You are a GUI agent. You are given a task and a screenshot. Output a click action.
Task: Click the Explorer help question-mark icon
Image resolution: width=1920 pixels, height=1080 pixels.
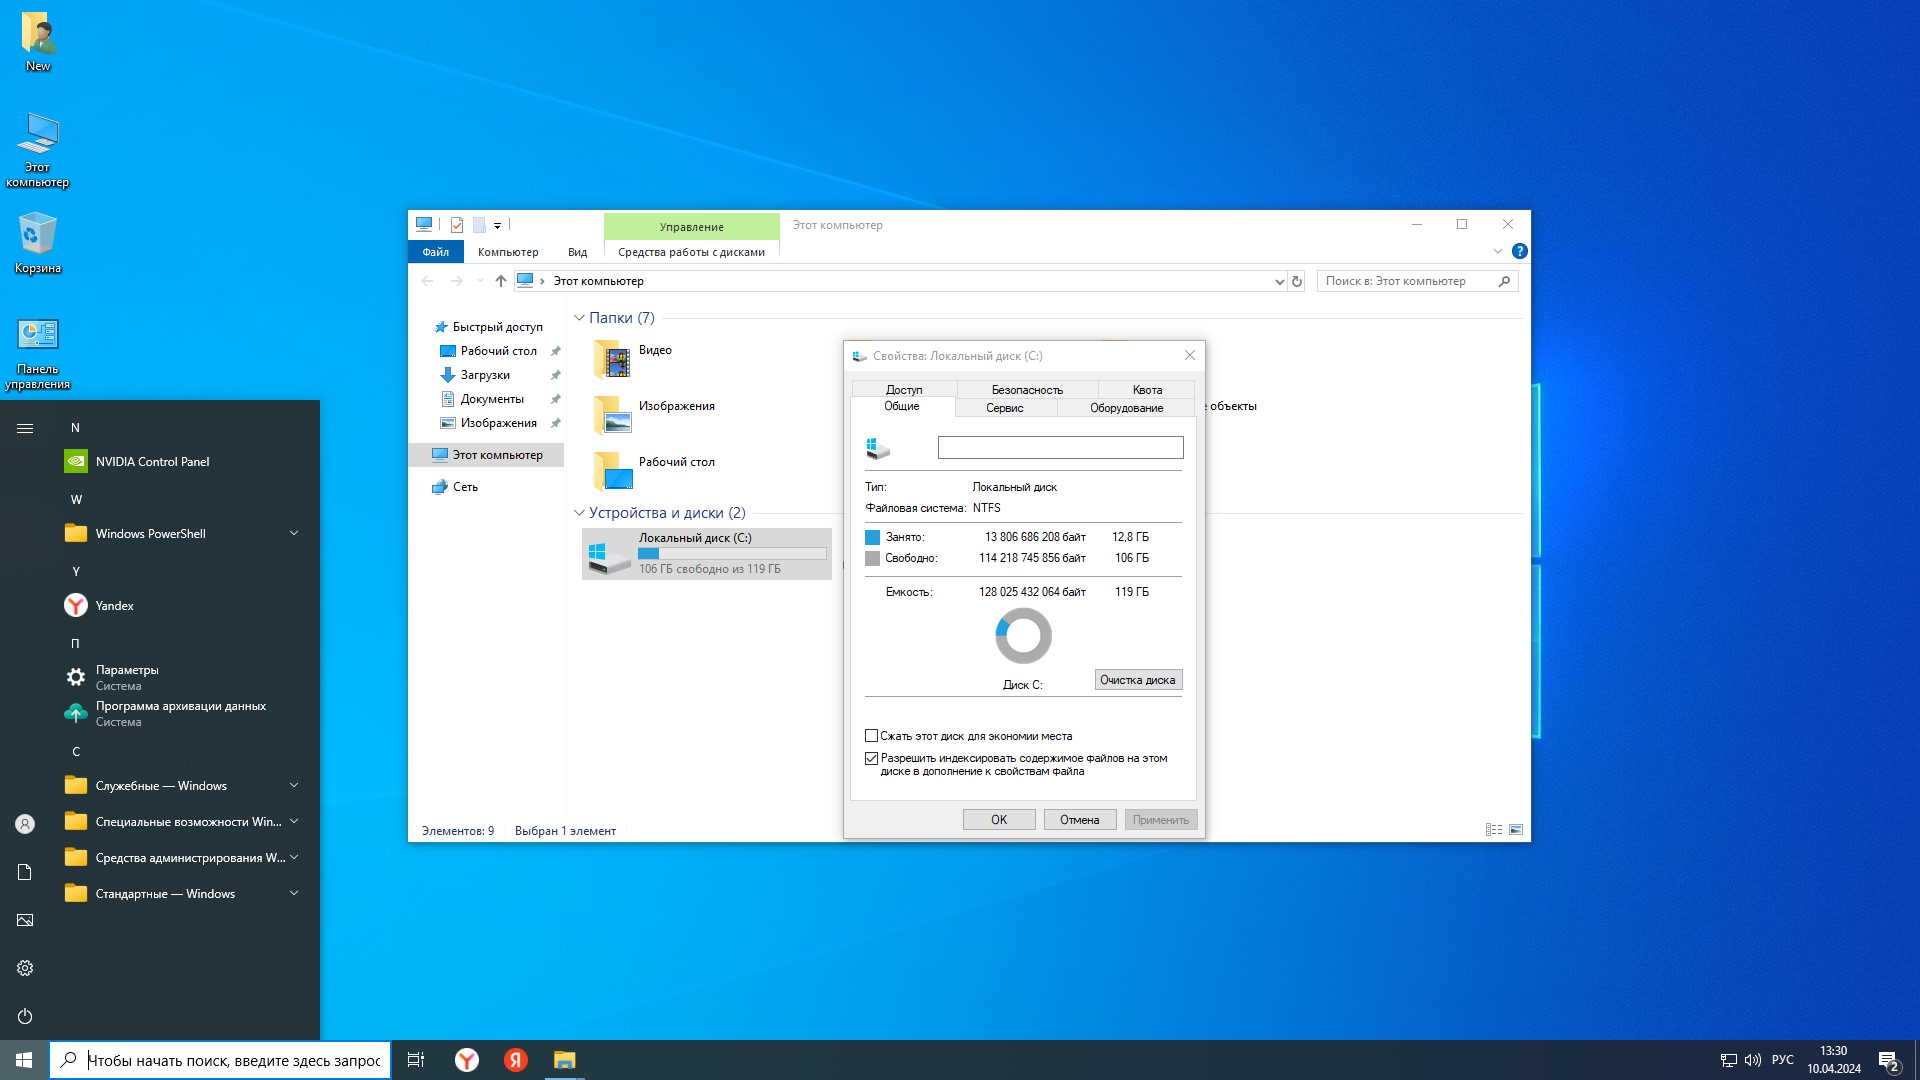(1519, 251)
